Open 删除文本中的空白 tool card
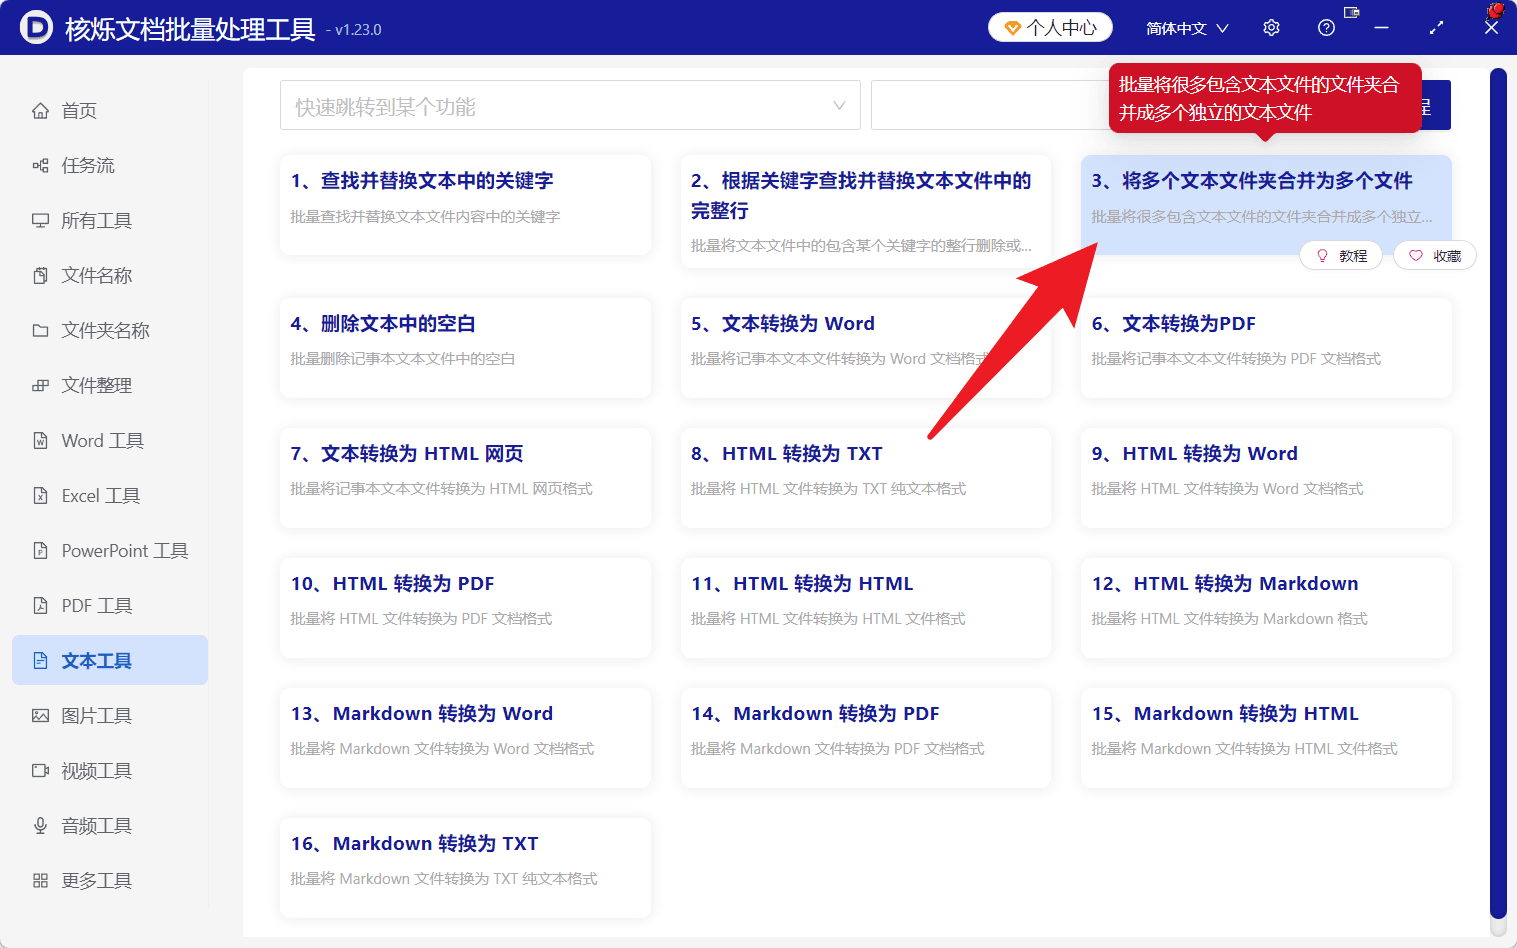This screenshot has height=948, width=1517. coord(465,348)
